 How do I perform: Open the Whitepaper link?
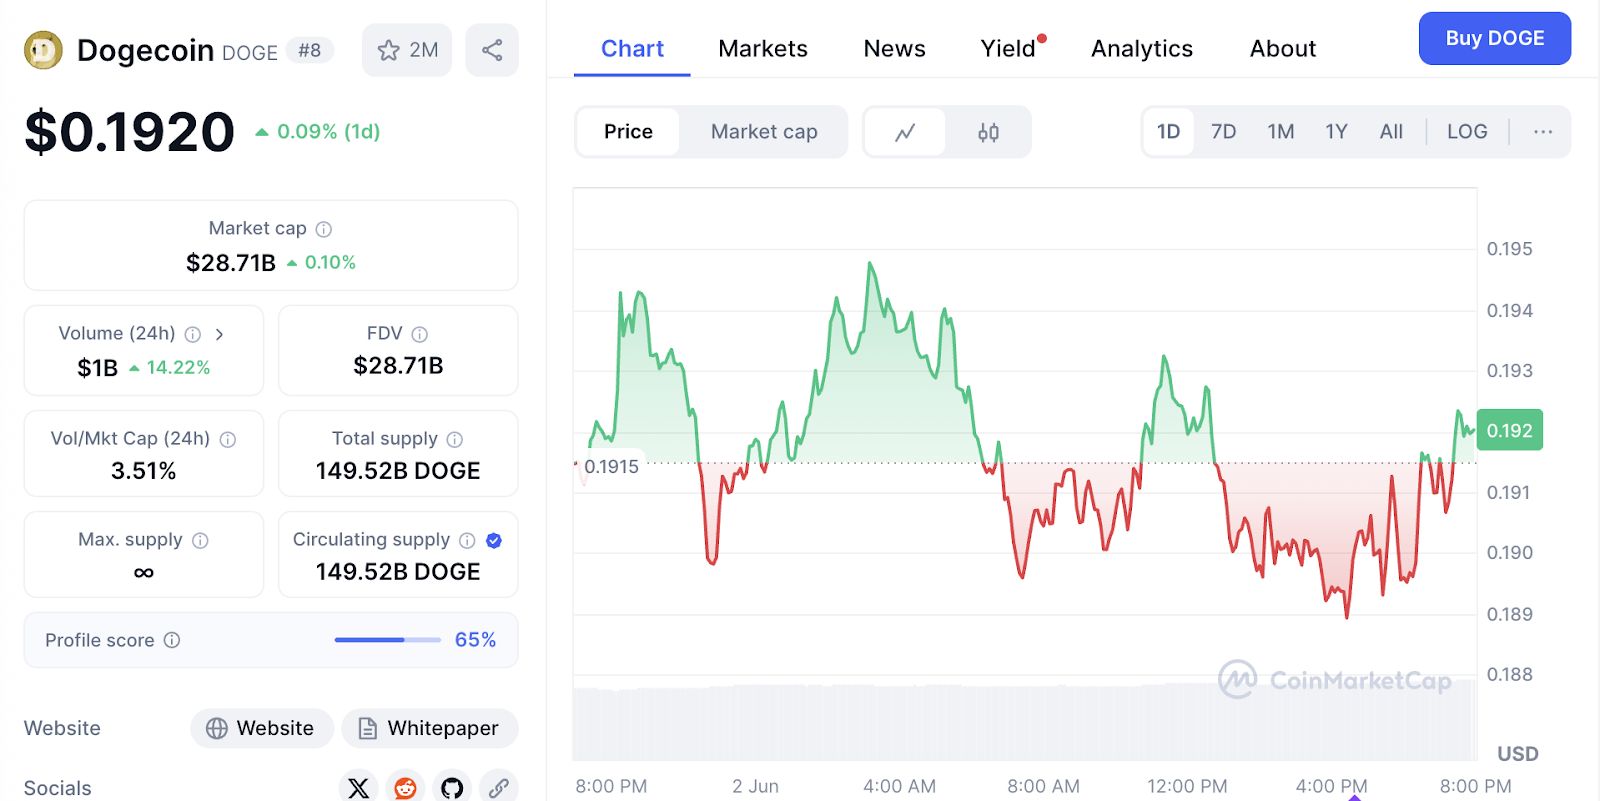(x=429, y=728)
